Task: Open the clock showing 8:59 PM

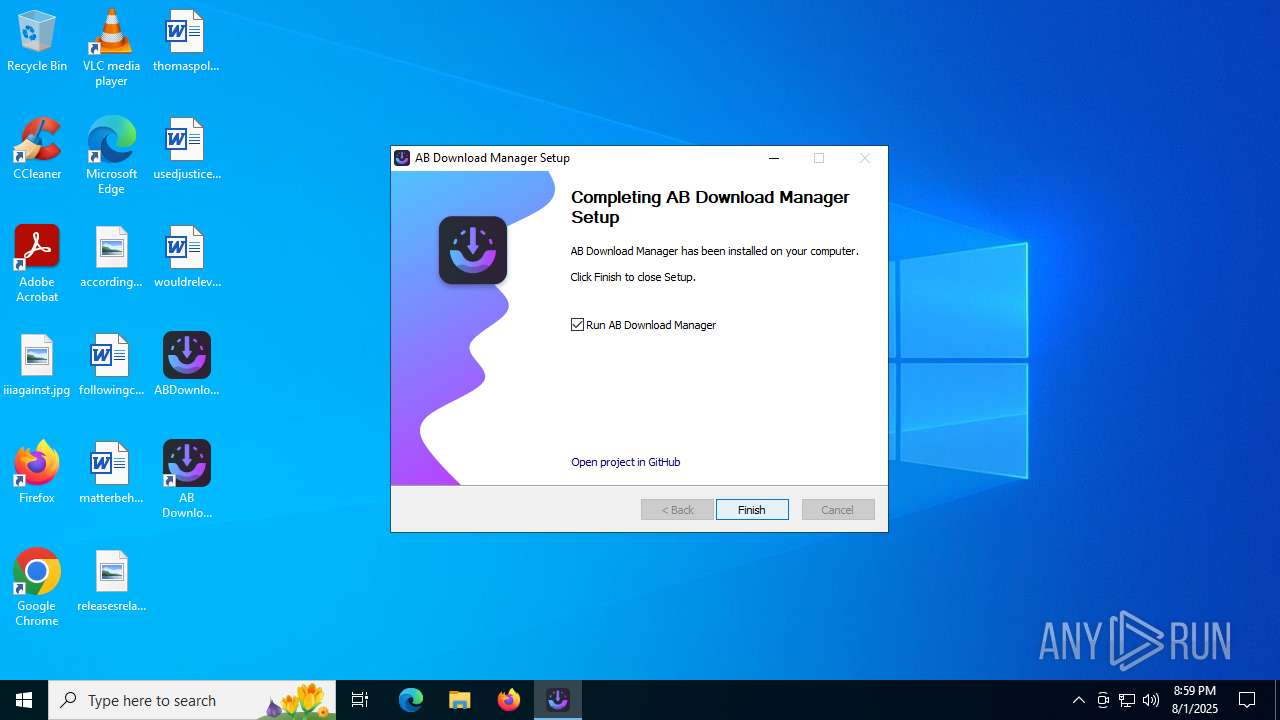Action: (x=1195, y=700)
